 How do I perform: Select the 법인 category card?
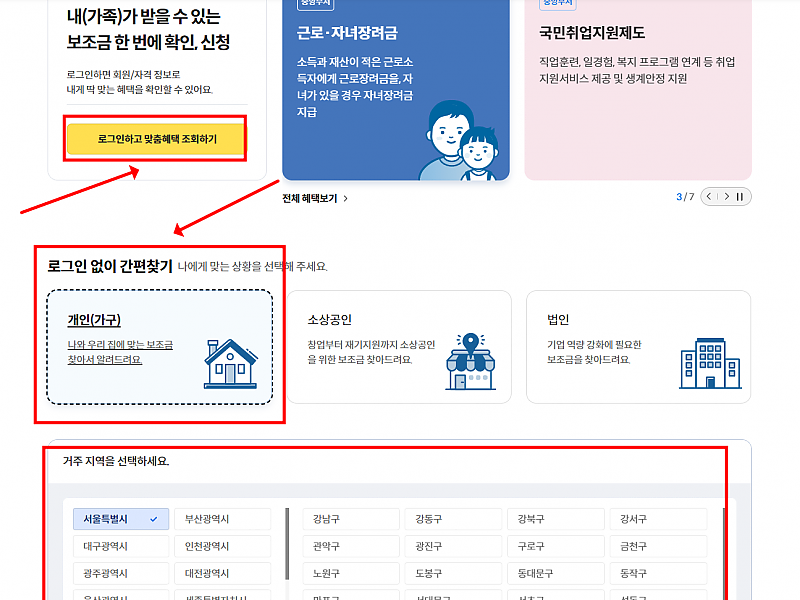(x=638, y=347)
